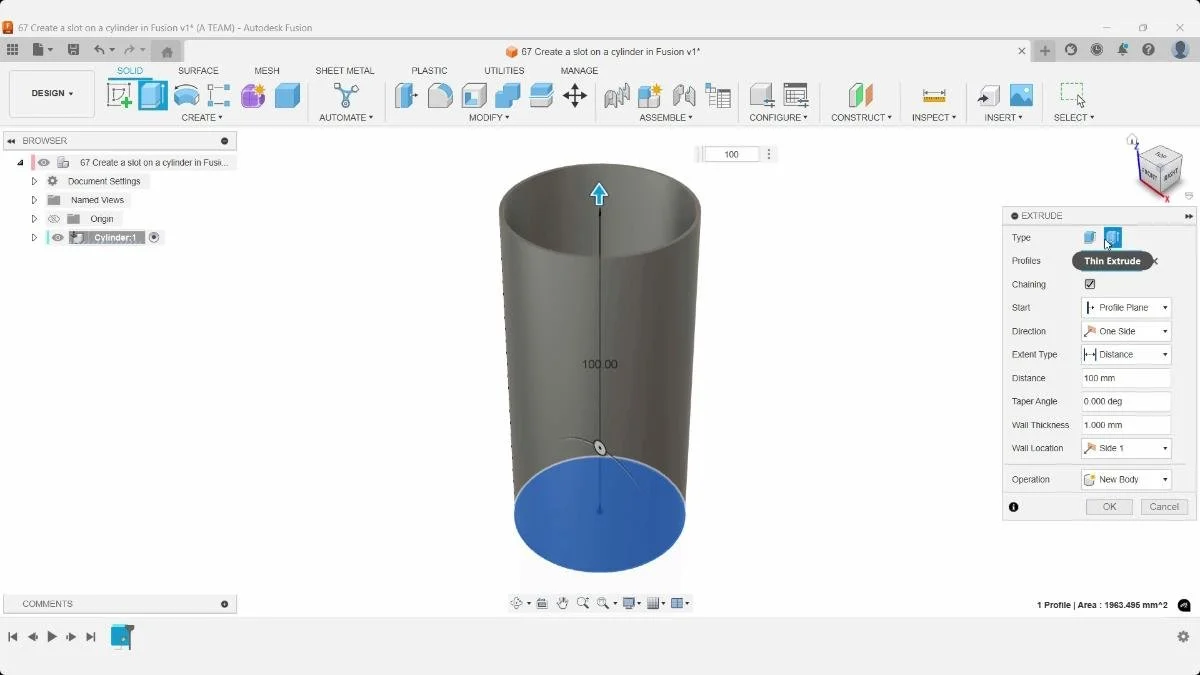Click the timeline extrude feature marker
The height and width of the screenshot is (675, 1200).
coord(121,636)
